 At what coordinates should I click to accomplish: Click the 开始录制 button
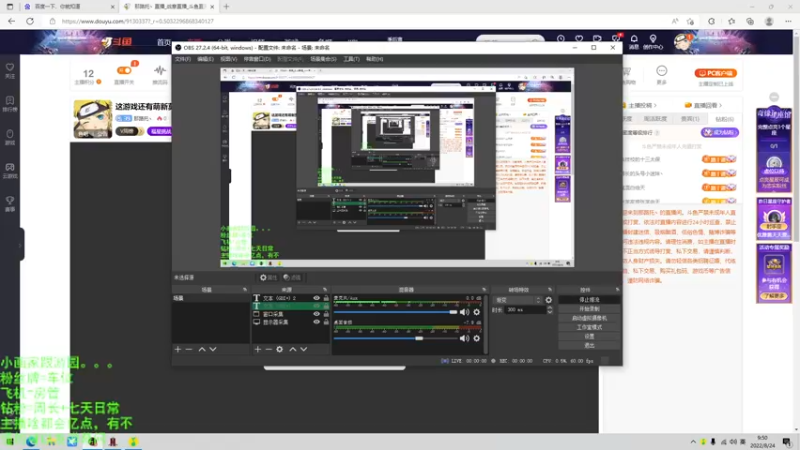point(589,309)
